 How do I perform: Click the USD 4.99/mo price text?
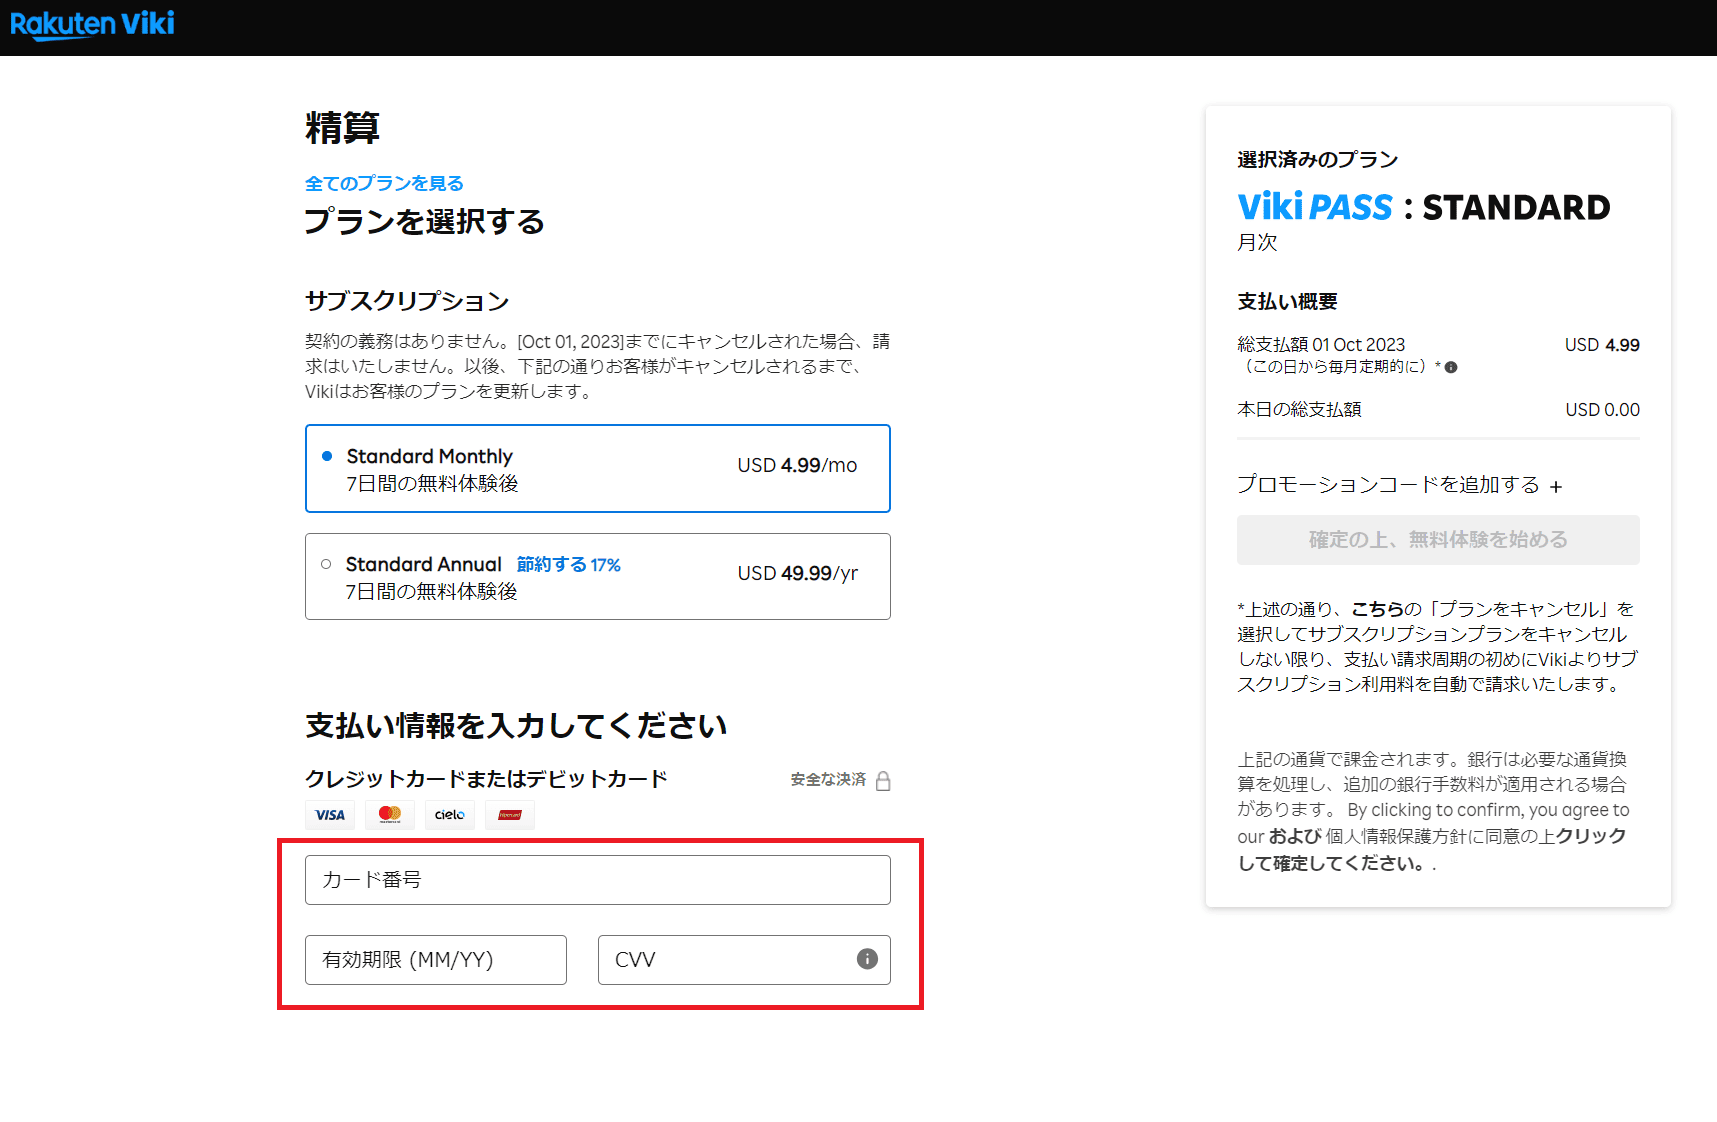tap(797, 465)
